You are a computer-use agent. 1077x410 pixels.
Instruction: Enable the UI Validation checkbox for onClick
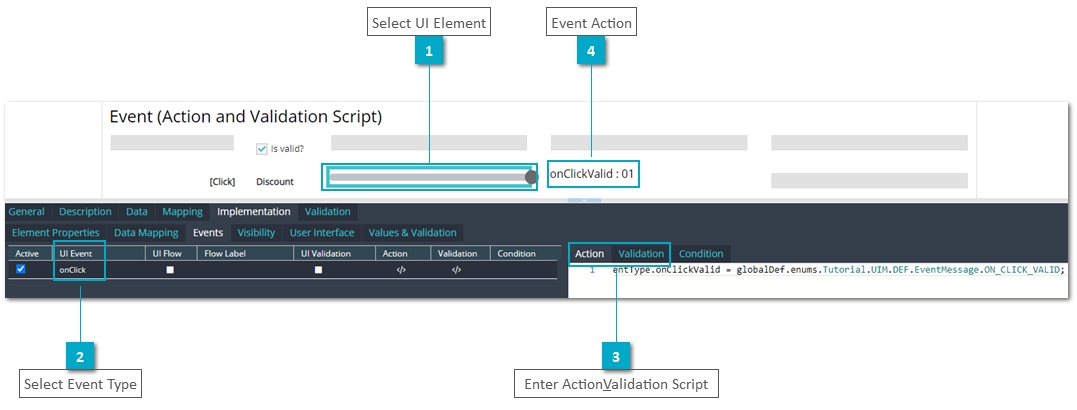coord(319,270)
